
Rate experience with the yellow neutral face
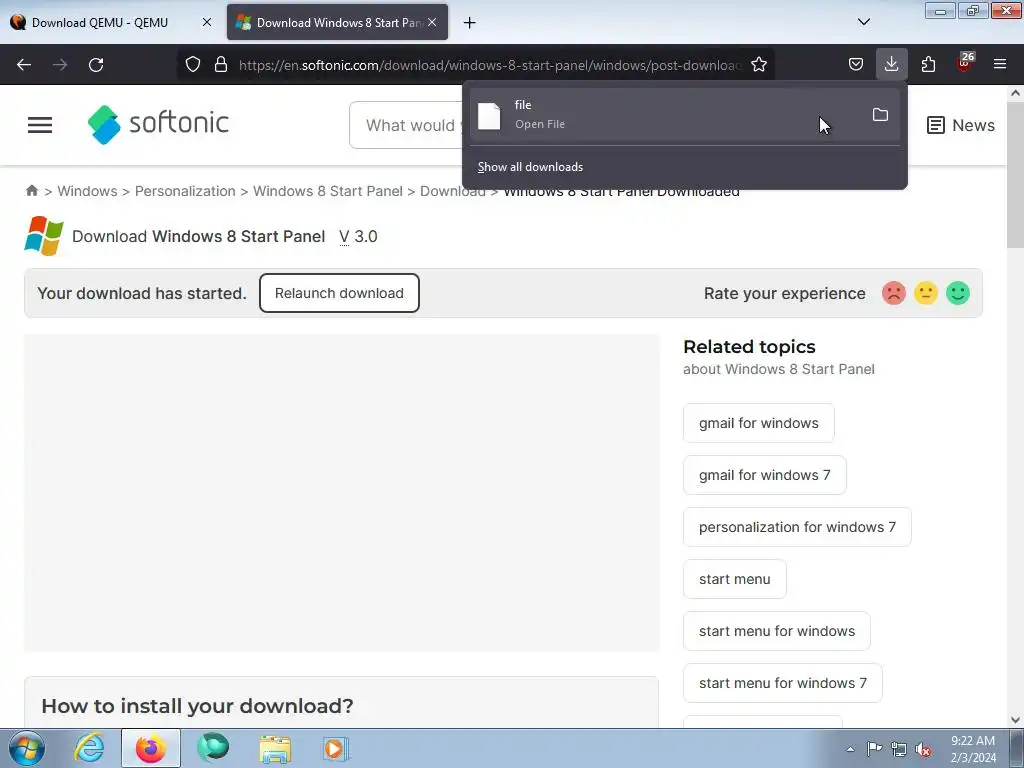coord(925,293)
